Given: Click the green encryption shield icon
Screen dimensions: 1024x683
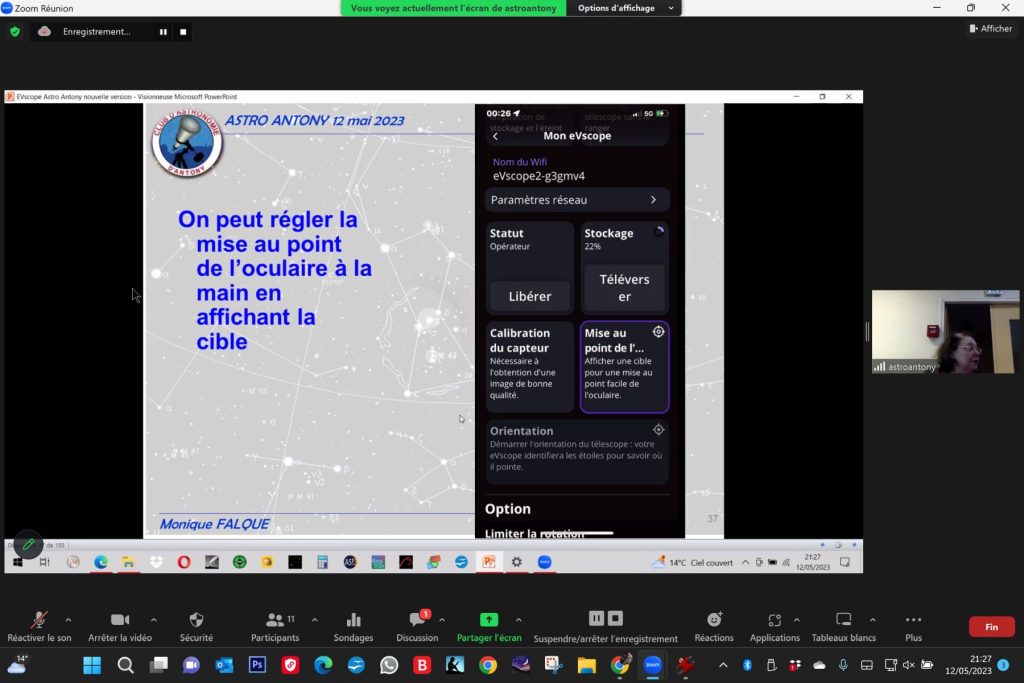Looking at the screenshot, I should [15, 31].
